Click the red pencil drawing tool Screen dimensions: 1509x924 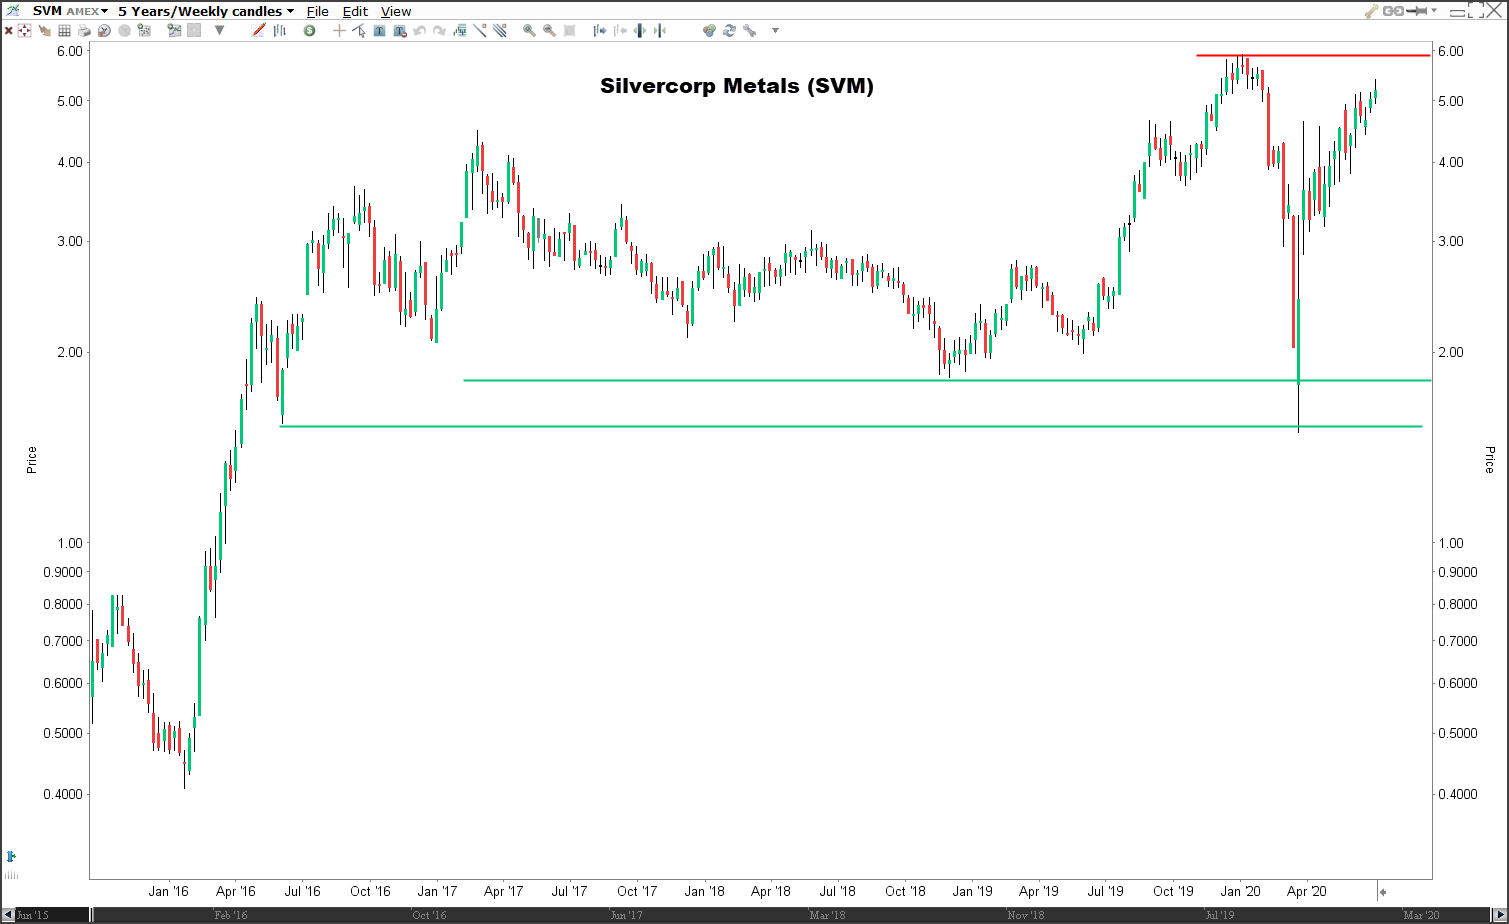click(x=259, y=31)
